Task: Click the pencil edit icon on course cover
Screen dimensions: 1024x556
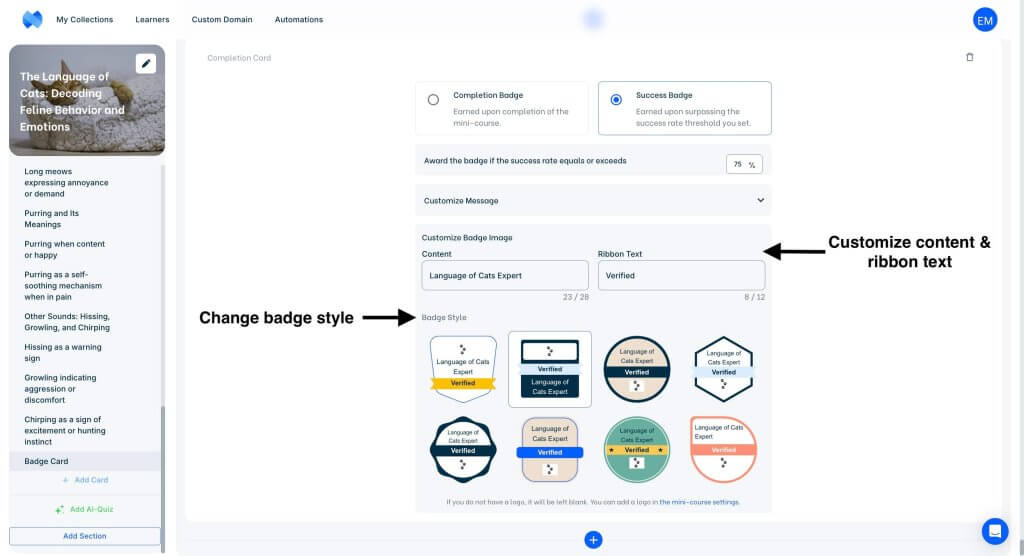Action: click(146, 64)
